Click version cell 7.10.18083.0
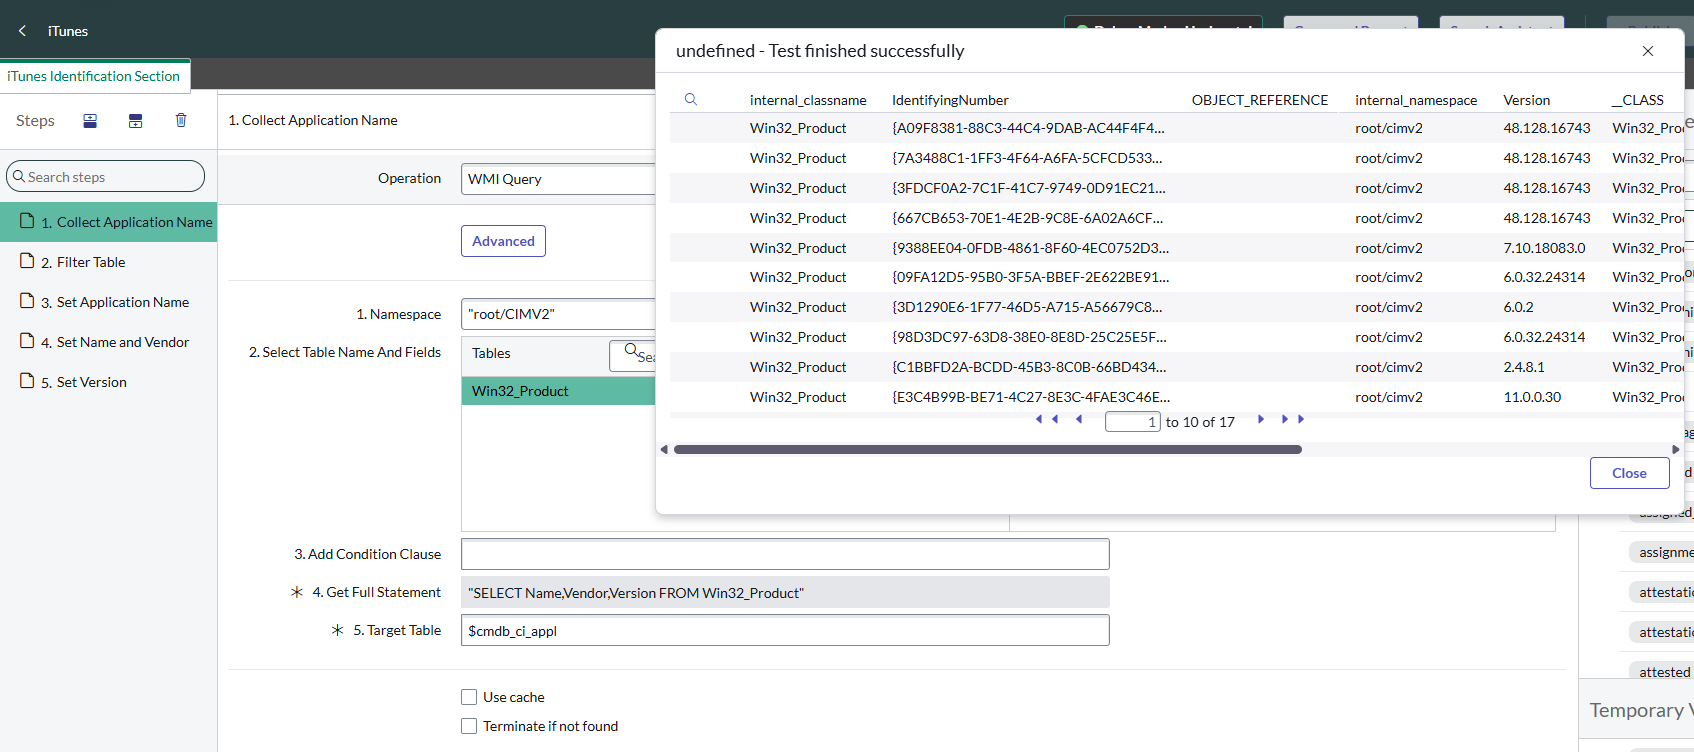Image resolution: width=1694 pixels, height=752 pixels. [x=1544, y=248]
